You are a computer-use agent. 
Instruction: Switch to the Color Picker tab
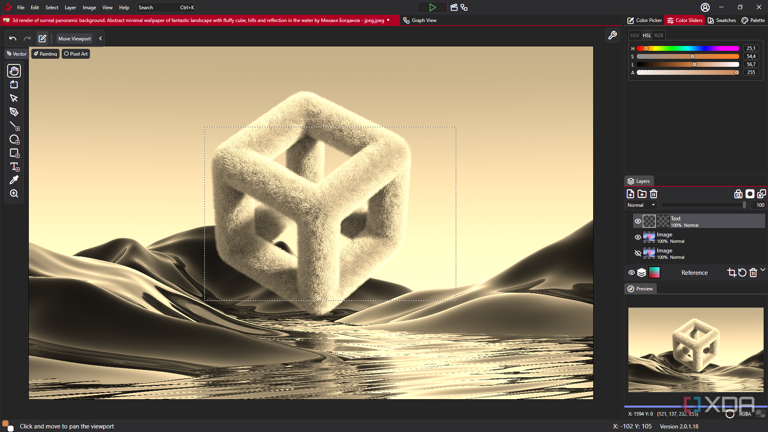click(x=645, y=20)
